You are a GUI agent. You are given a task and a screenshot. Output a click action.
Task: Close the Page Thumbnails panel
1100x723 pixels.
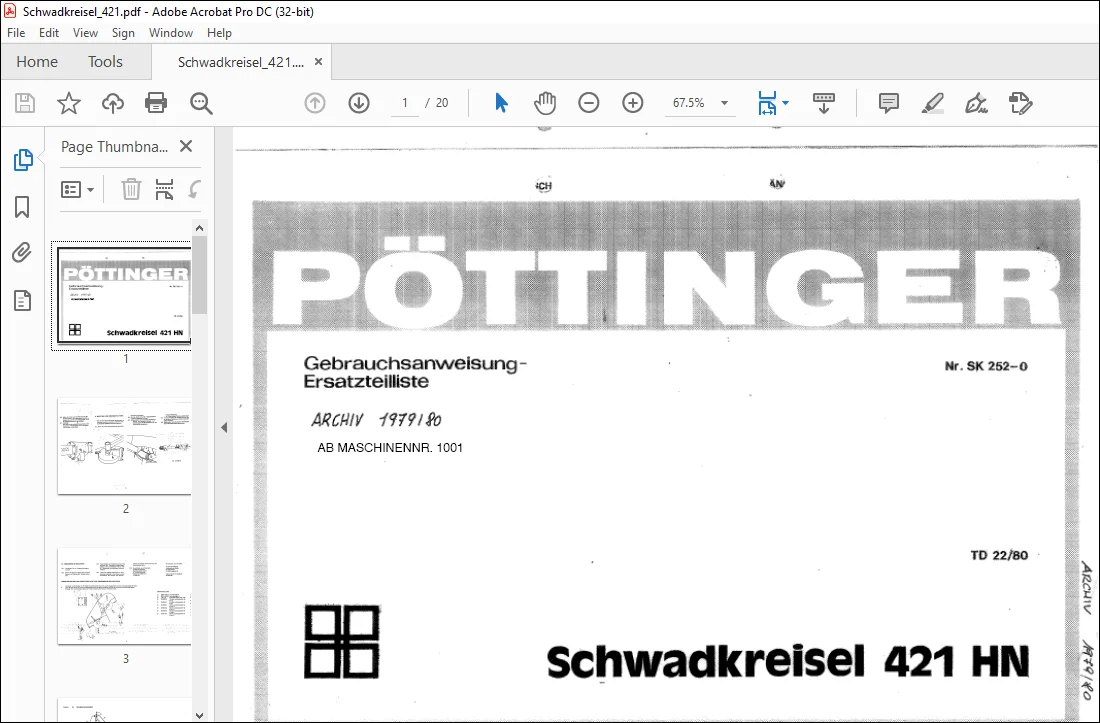(186, 146)
